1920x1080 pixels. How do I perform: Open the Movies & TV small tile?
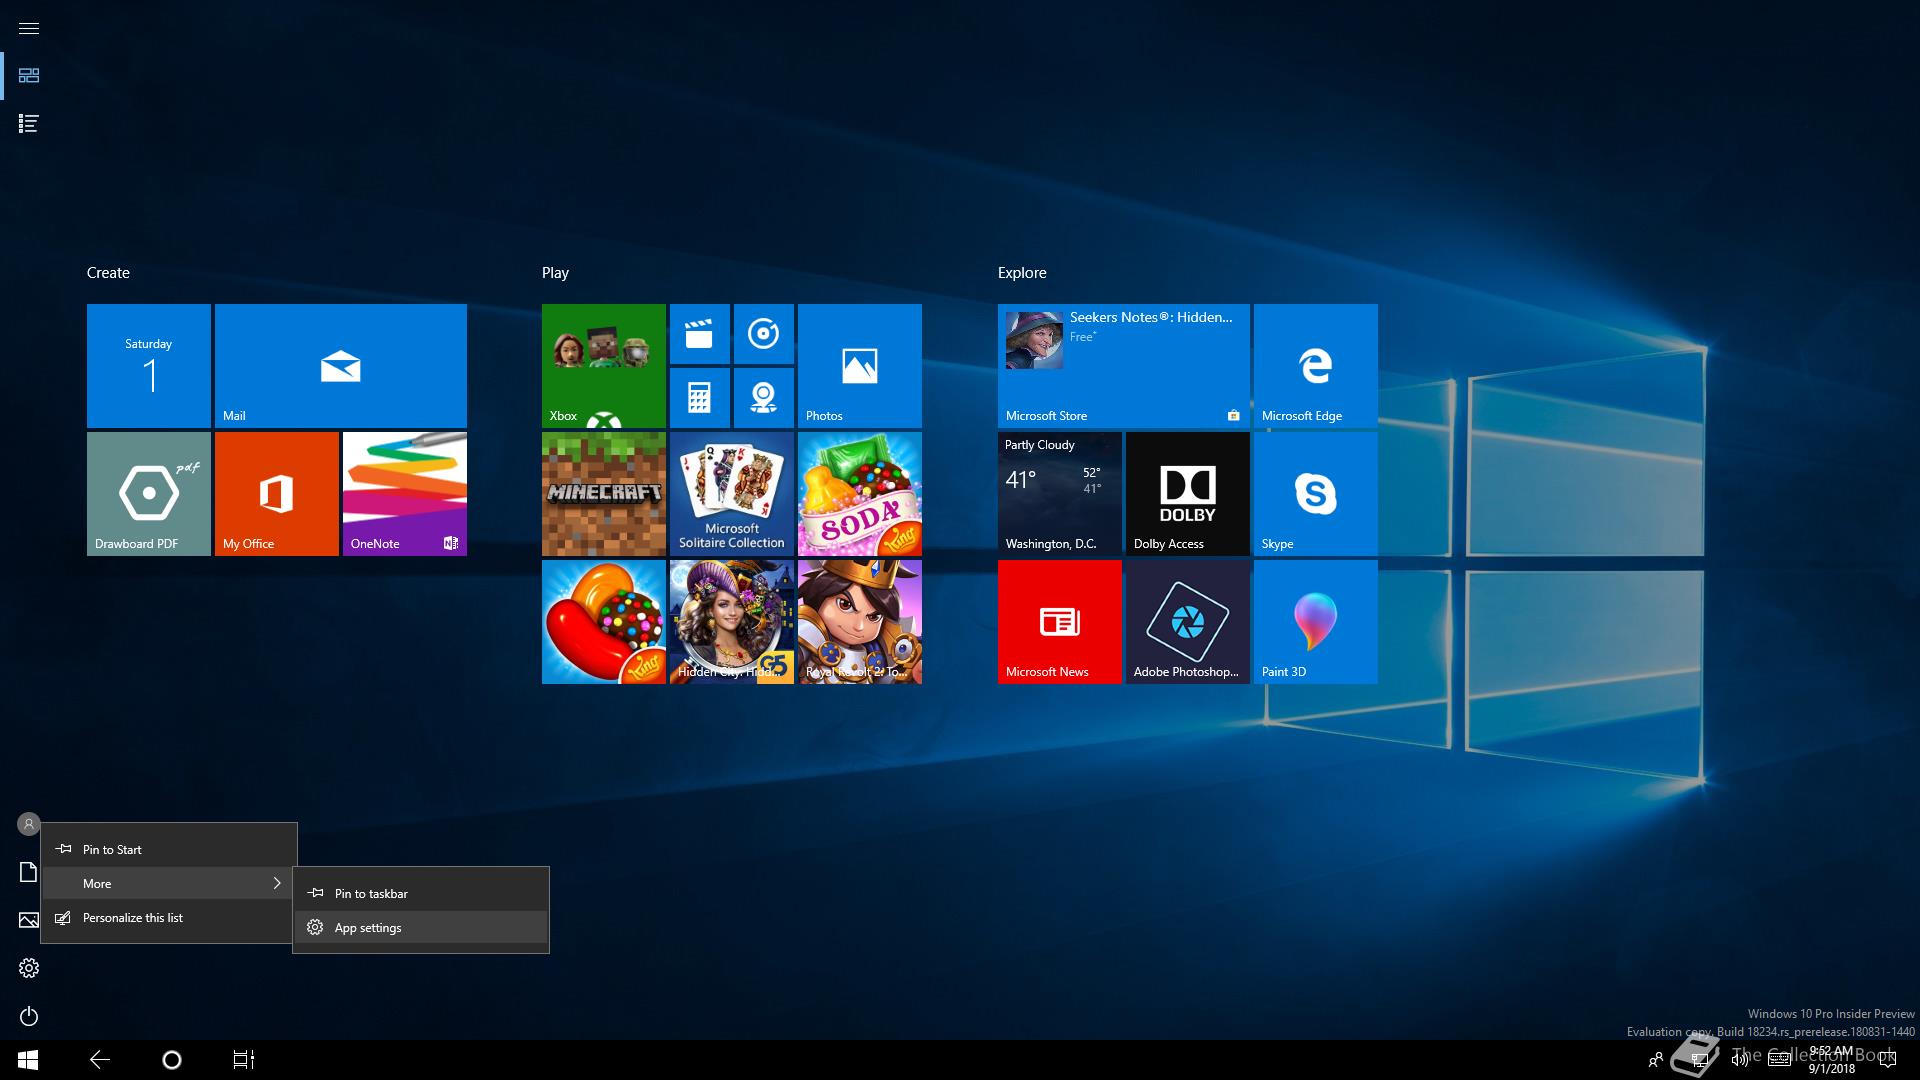(x=700, y=334)
